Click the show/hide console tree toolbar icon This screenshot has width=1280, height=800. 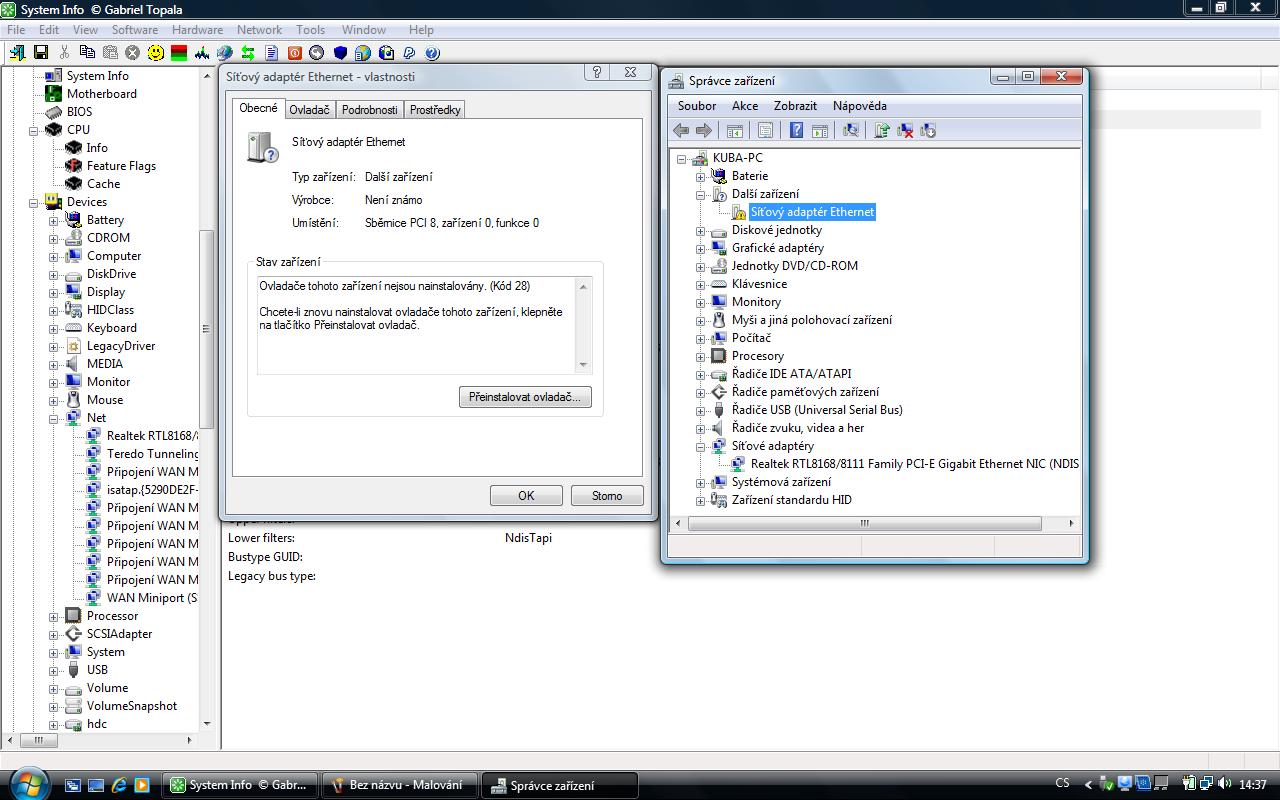click(x=734, y=130)
